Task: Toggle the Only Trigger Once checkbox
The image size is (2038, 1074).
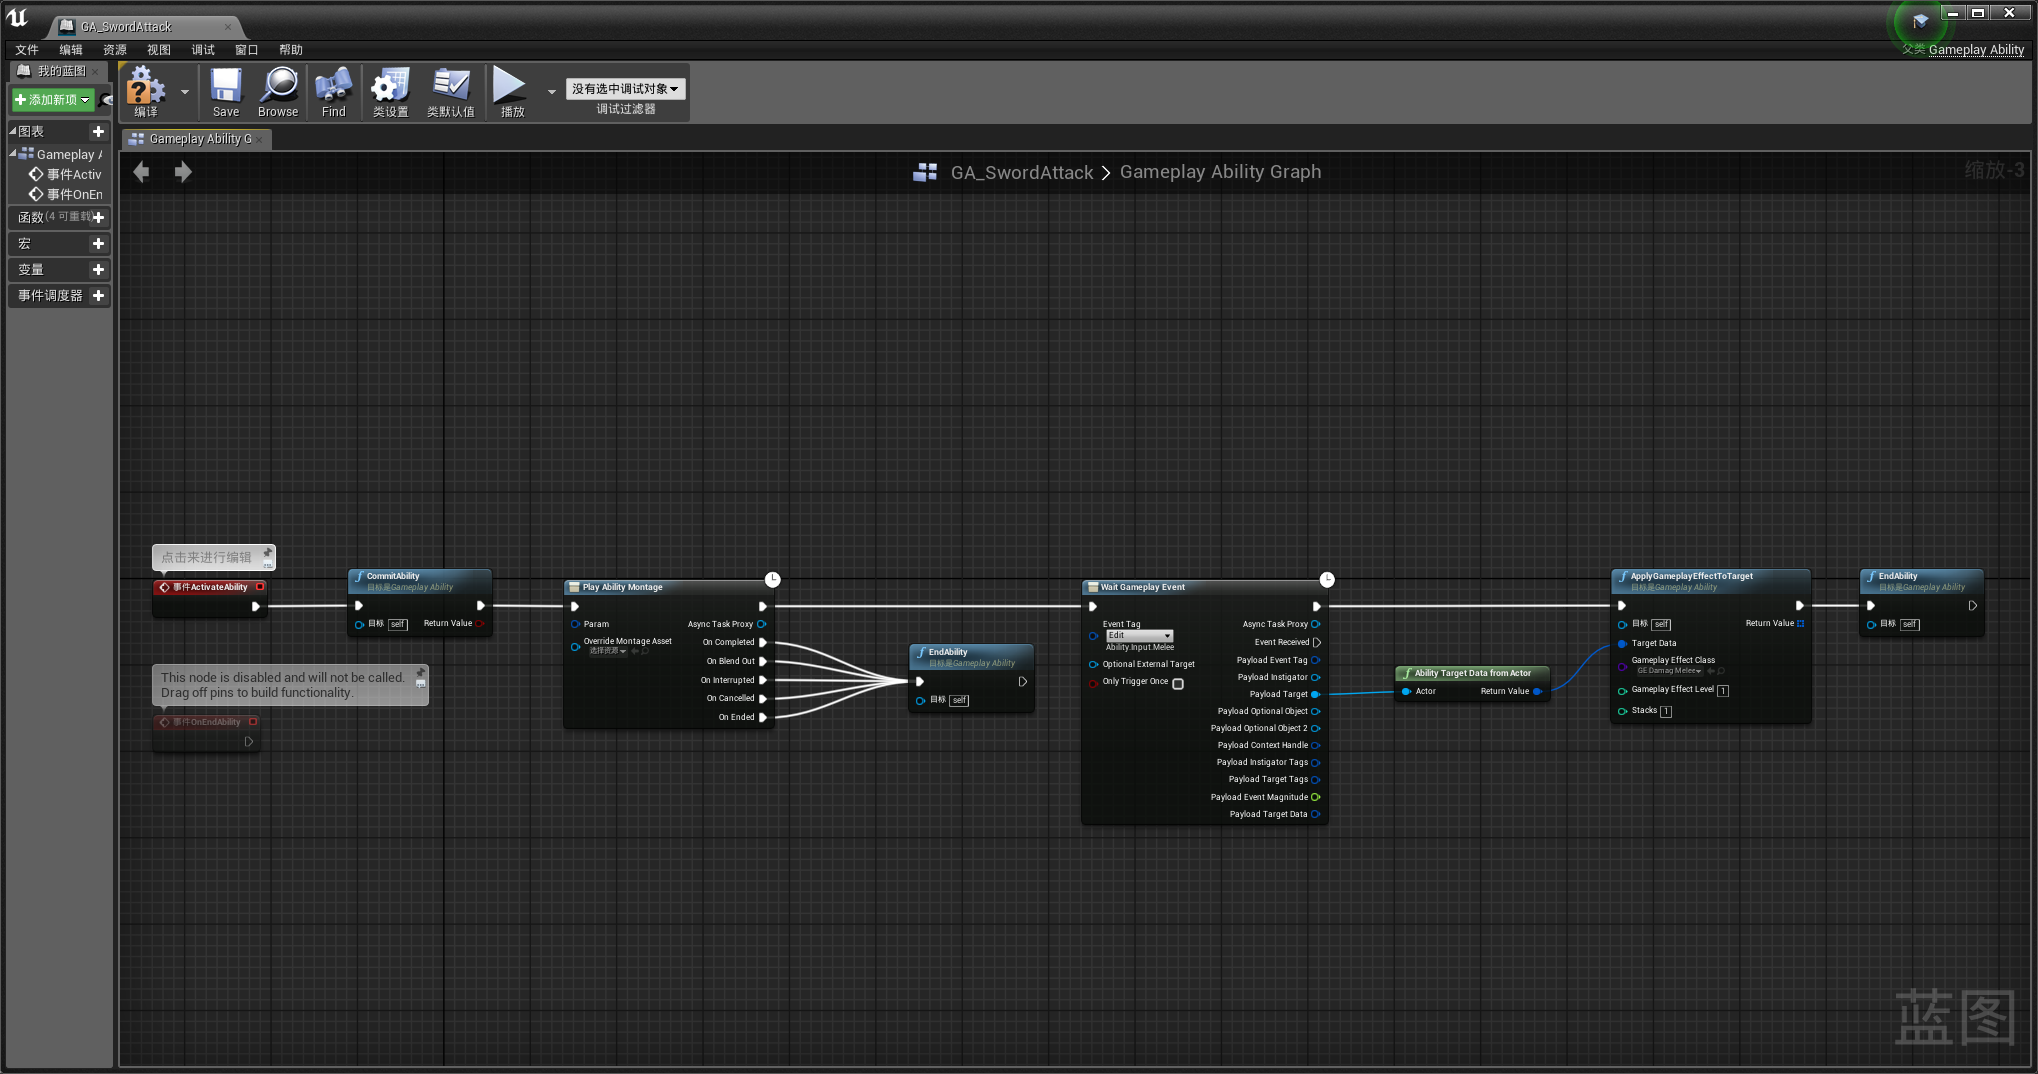Action: 1178,684
